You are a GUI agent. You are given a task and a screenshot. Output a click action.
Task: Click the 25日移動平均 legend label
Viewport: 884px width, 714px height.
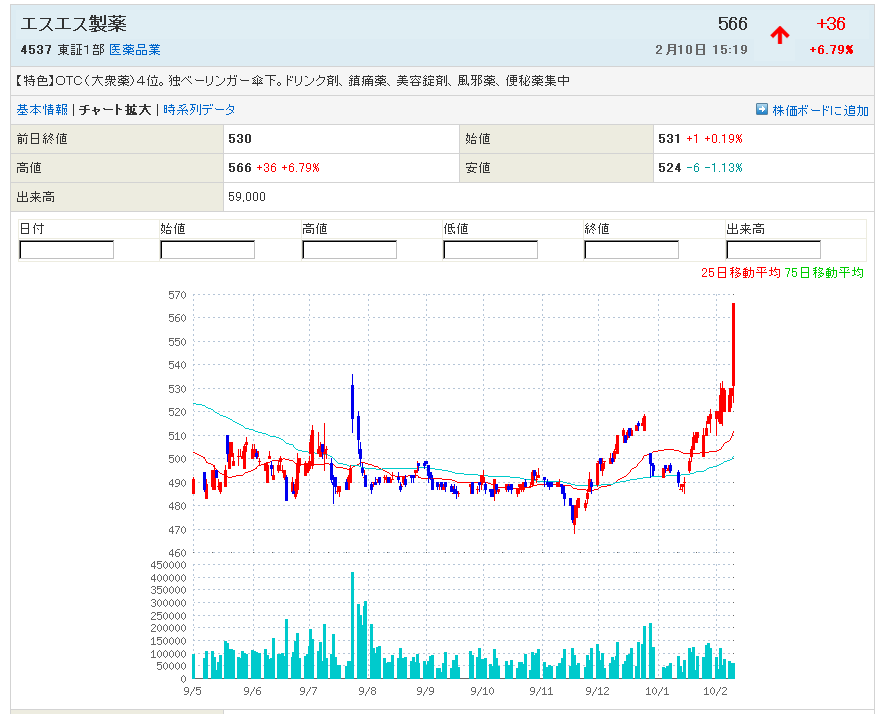741,272
